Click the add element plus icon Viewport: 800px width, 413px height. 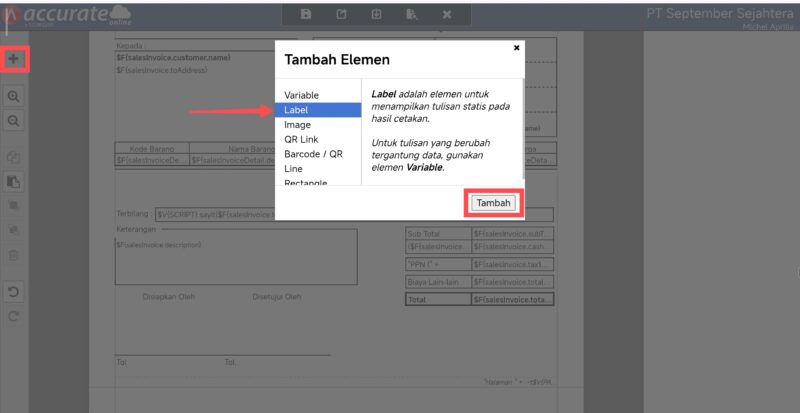pos(14,59)
